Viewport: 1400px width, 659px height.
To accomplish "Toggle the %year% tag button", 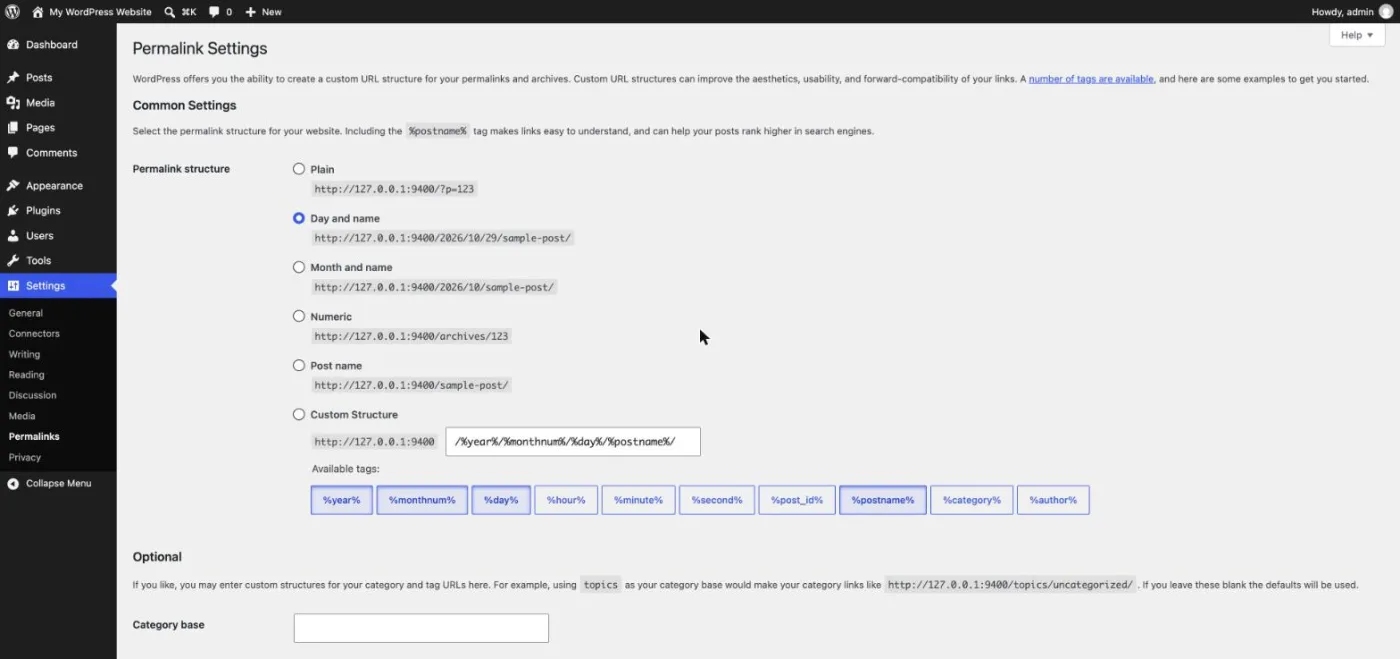I will click(342, 500).
